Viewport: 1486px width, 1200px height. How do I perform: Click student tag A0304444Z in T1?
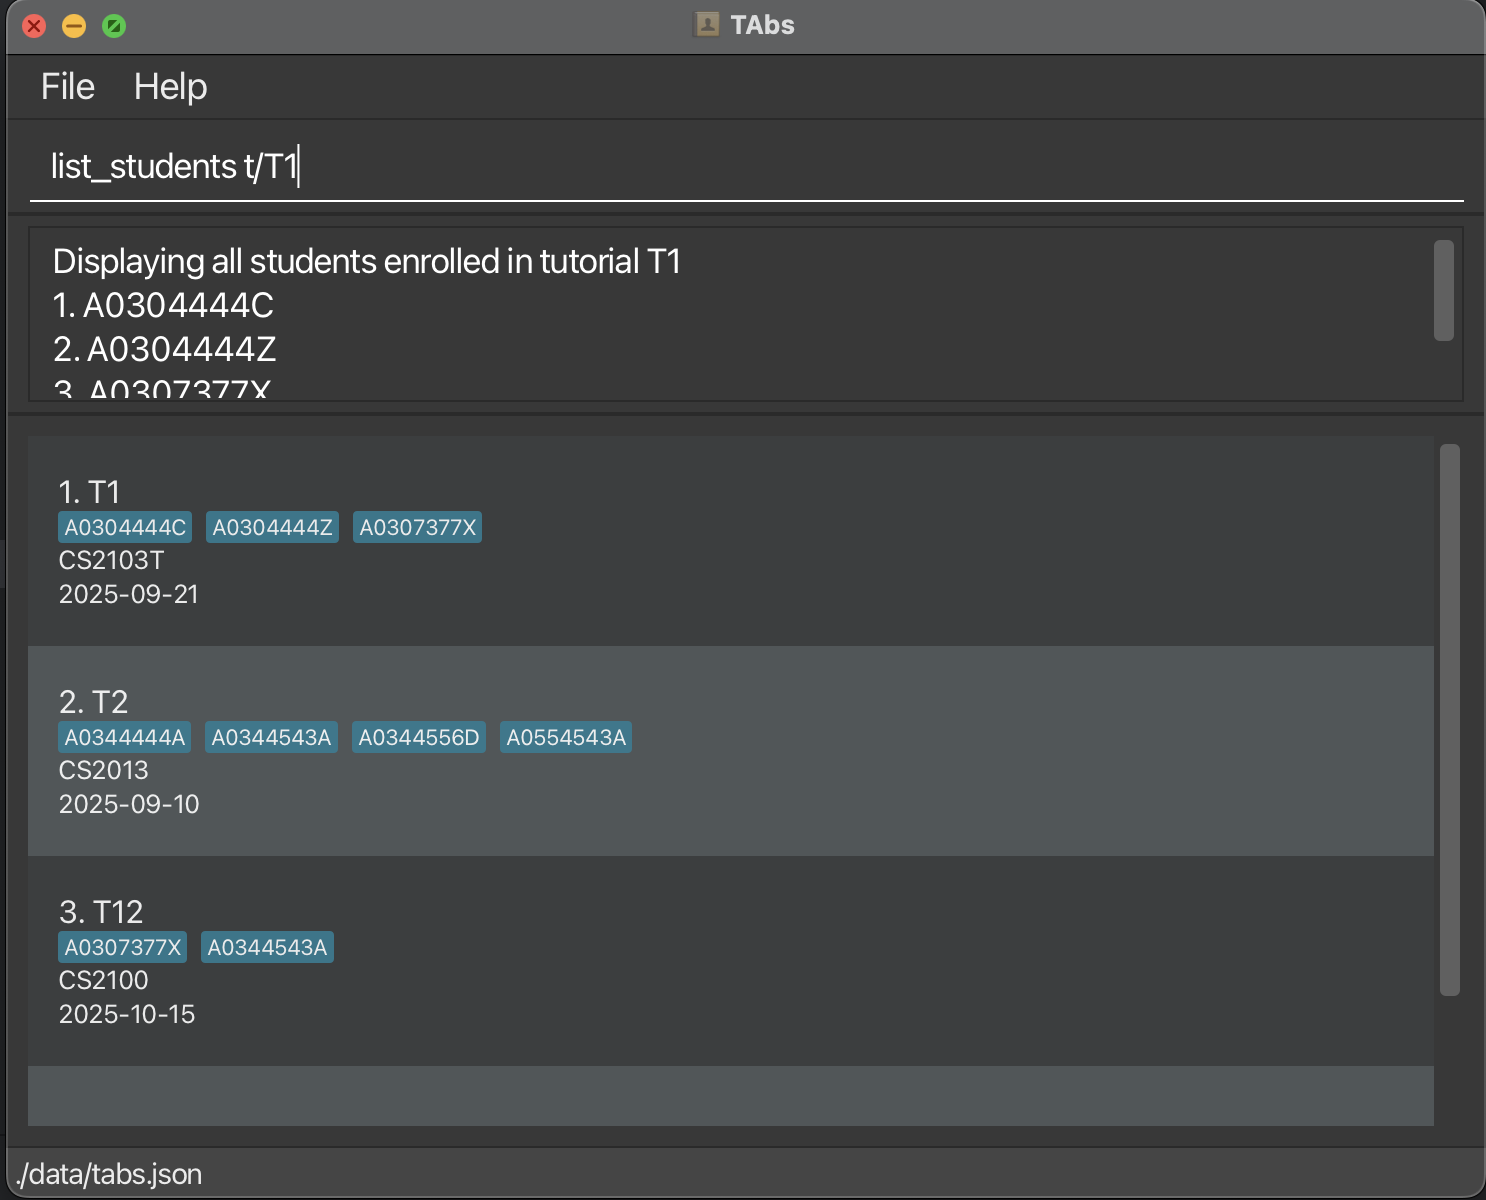(272, 528)
